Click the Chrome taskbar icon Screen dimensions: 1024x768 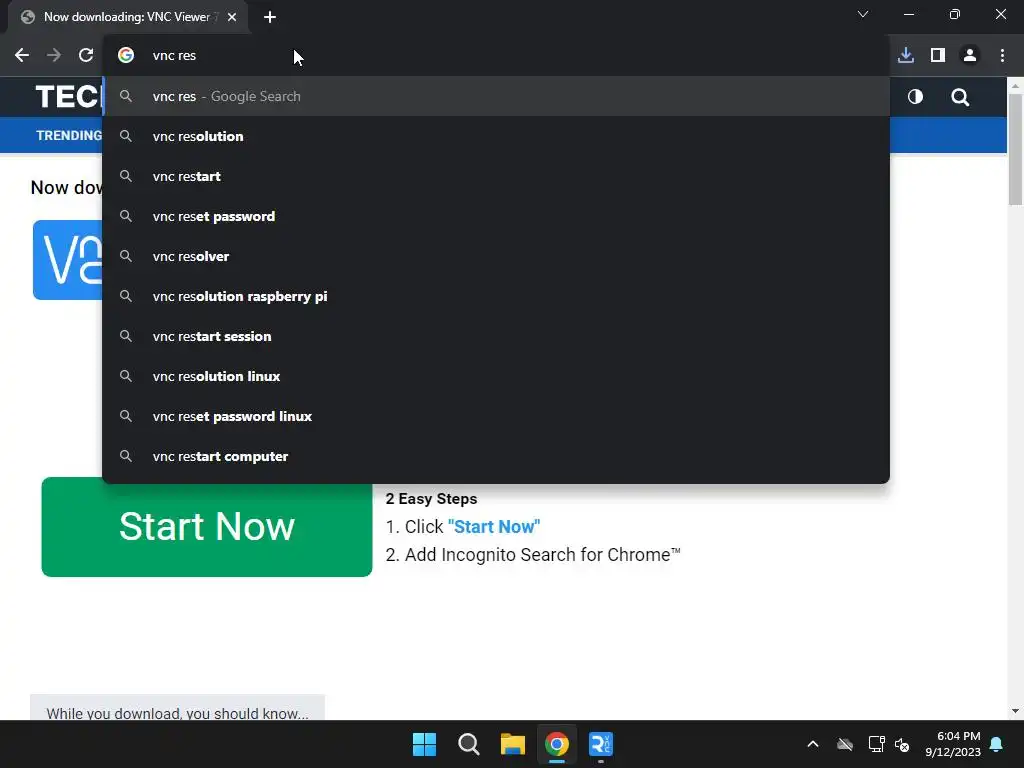coord(557,744)
